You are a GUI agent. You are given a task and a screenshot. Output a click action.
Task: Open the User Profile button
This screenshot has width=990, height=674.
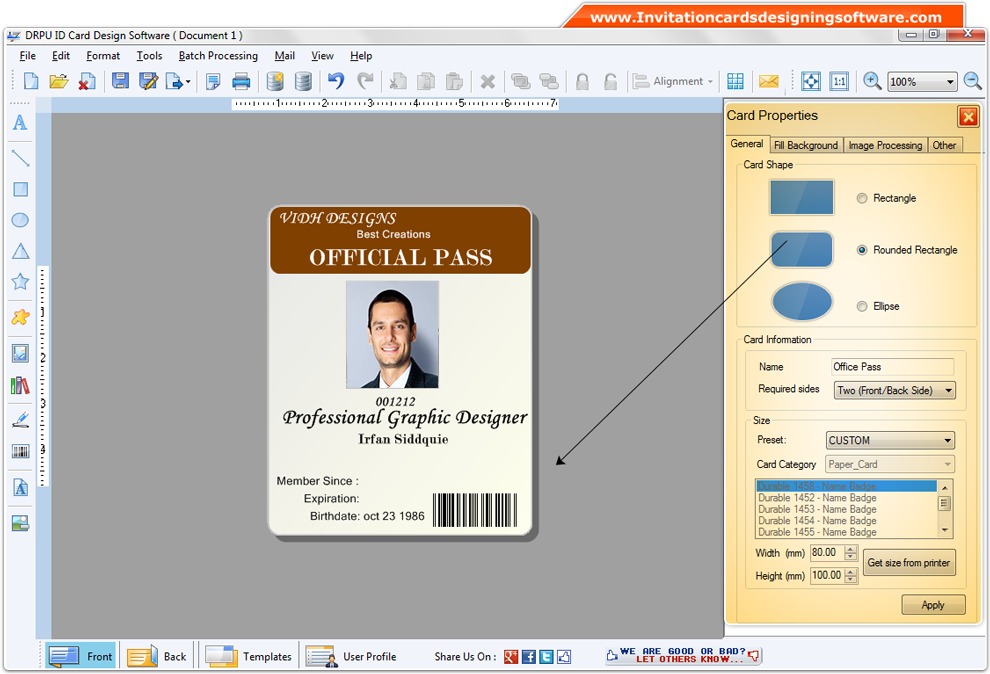[x=351, y=656]
